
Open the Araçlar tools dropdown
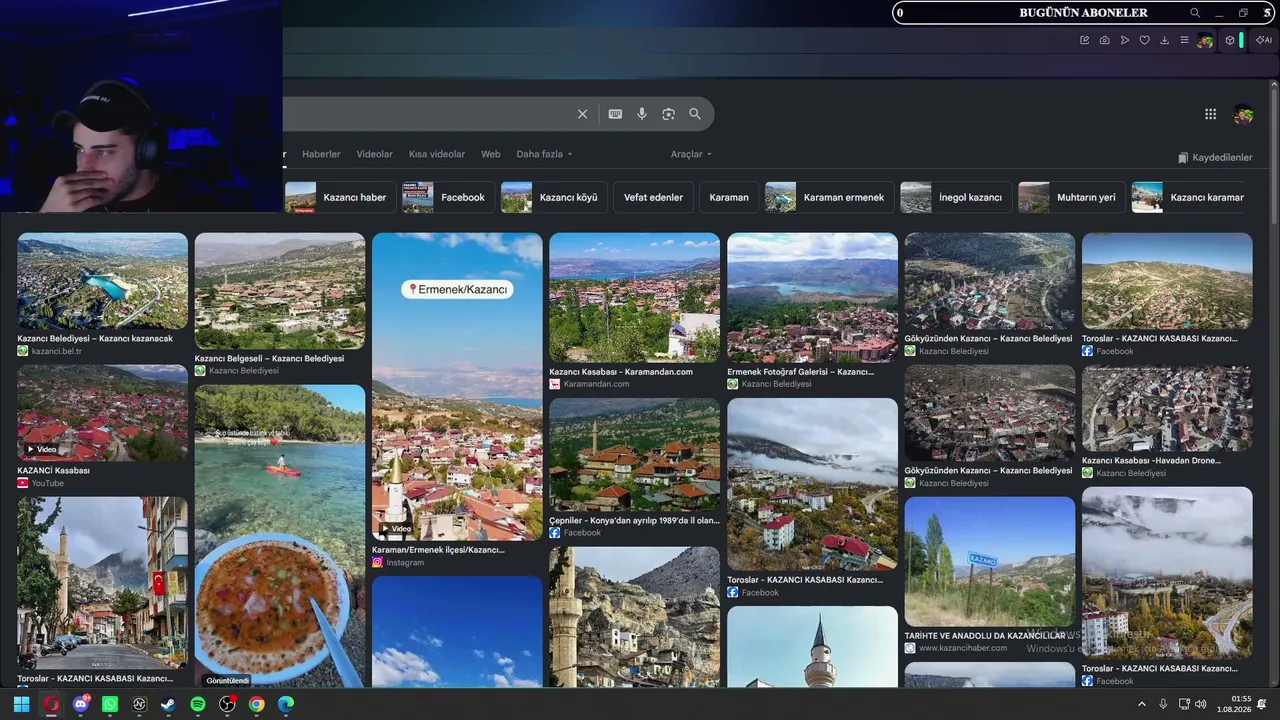[691, 154]
